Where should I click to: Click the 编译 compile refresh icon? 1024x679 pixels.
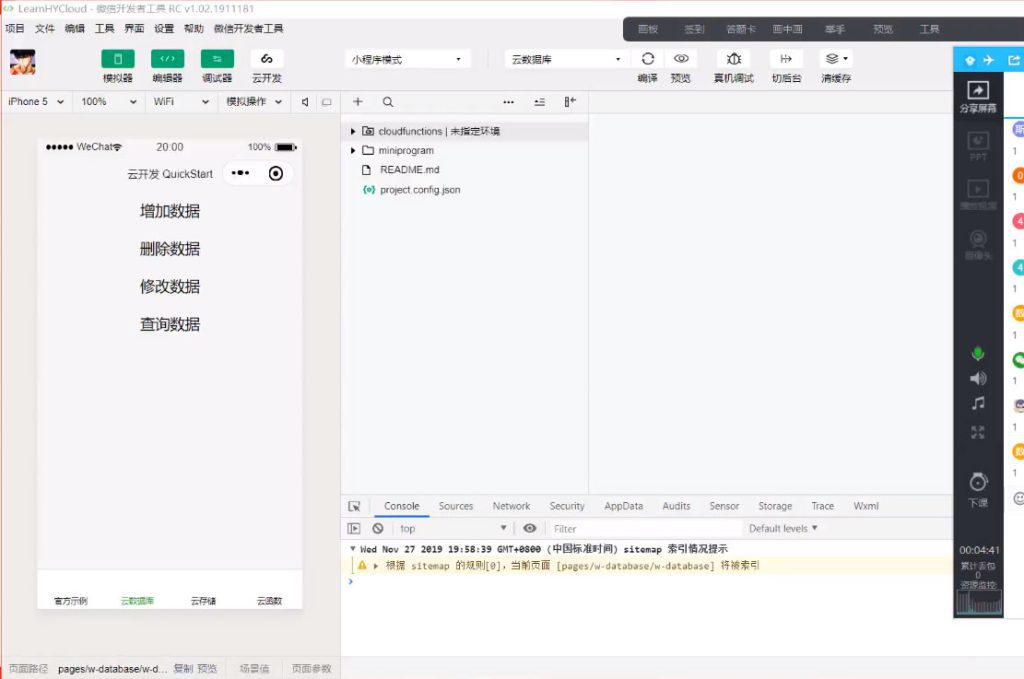point(648,59)
